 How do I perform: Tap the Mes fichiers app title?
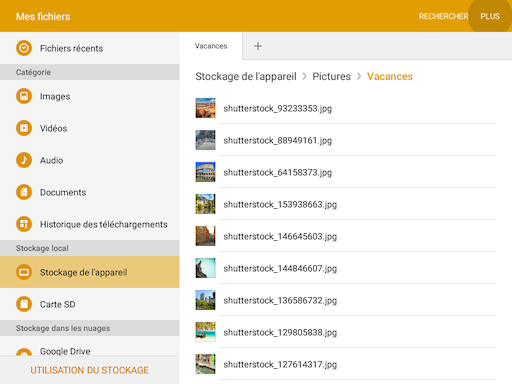click(43, 16)
